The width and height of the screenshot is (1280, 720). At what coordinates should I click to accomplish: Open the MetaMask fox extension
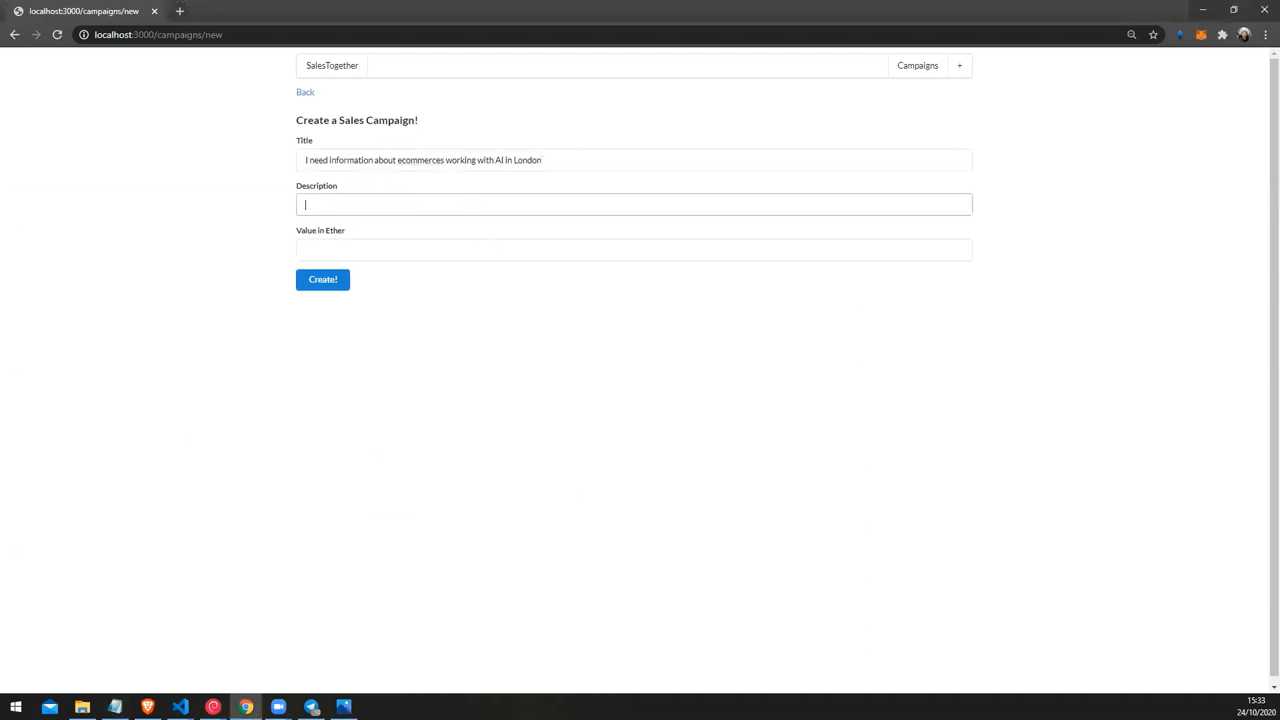(x=1201, y=34)
